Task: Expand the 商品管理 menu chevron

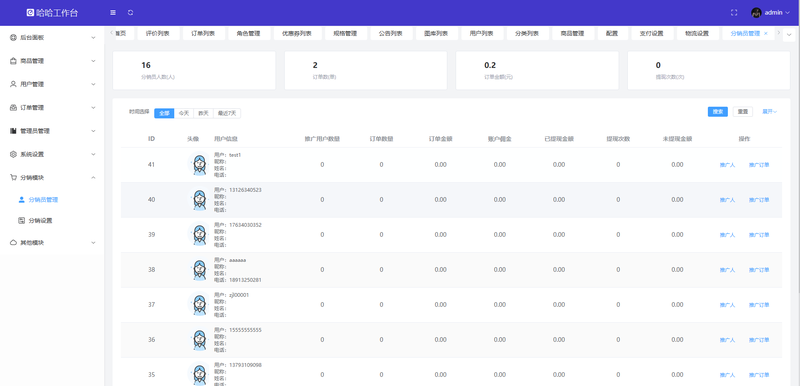Action: (93, 61)
